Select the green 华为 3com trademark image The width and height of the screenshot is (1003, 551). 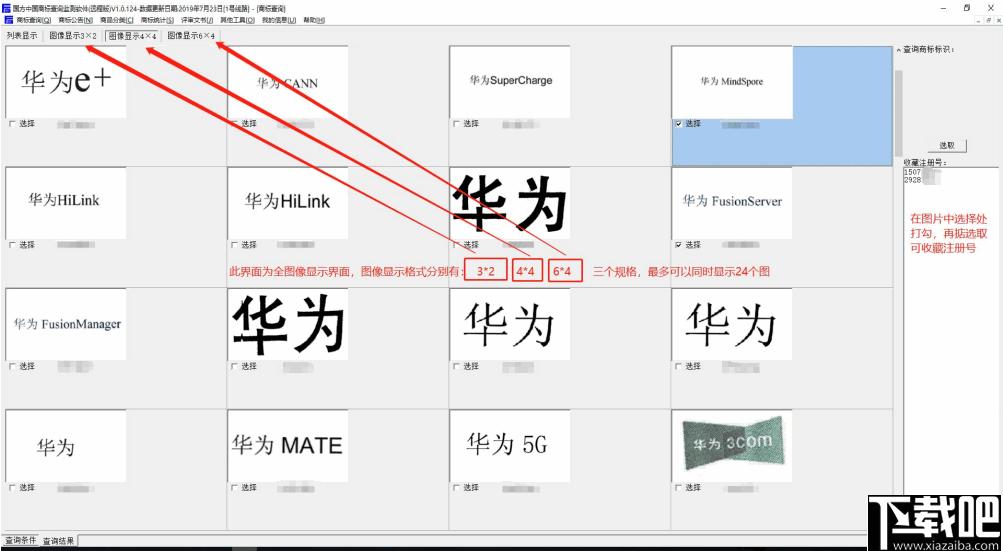(x=732, y=445)
